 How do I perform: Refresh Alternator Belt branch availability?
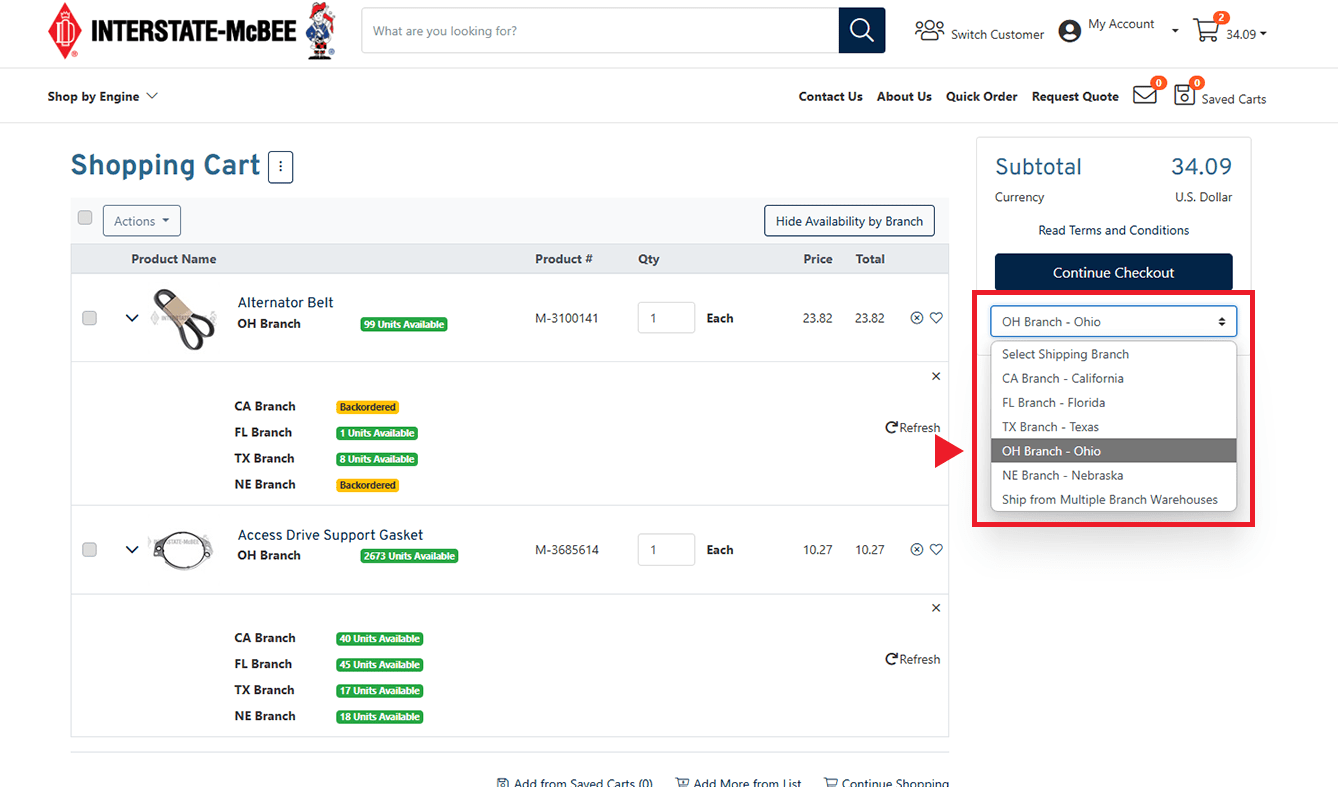(912, 428)
